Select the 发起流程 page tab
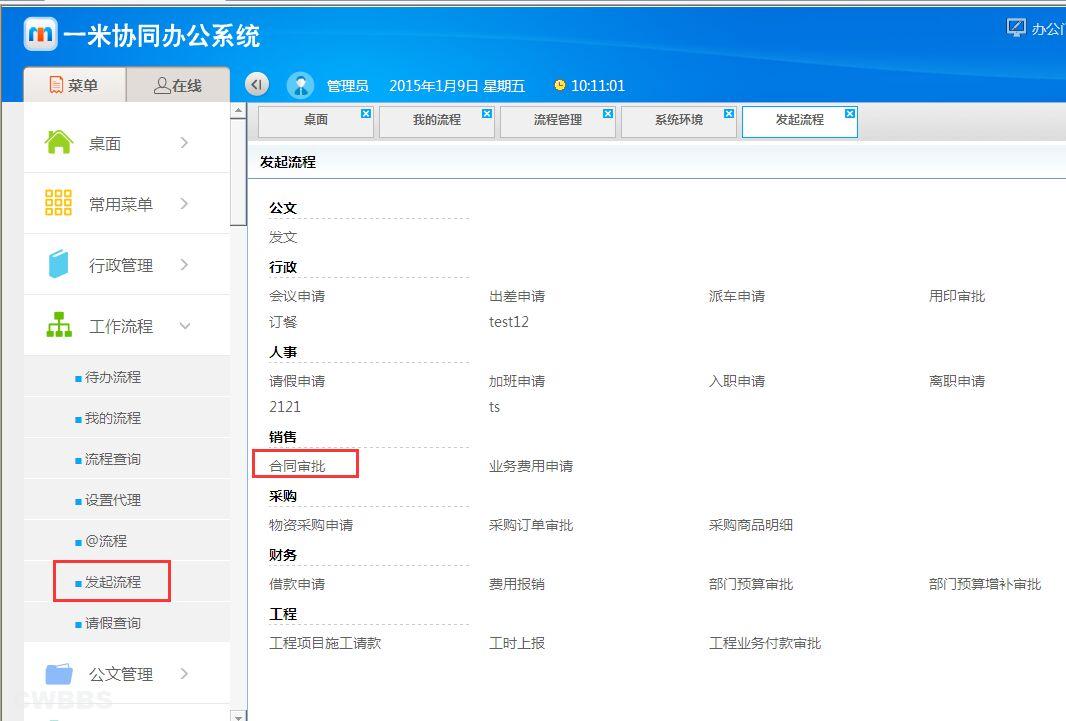 (800, 122)
